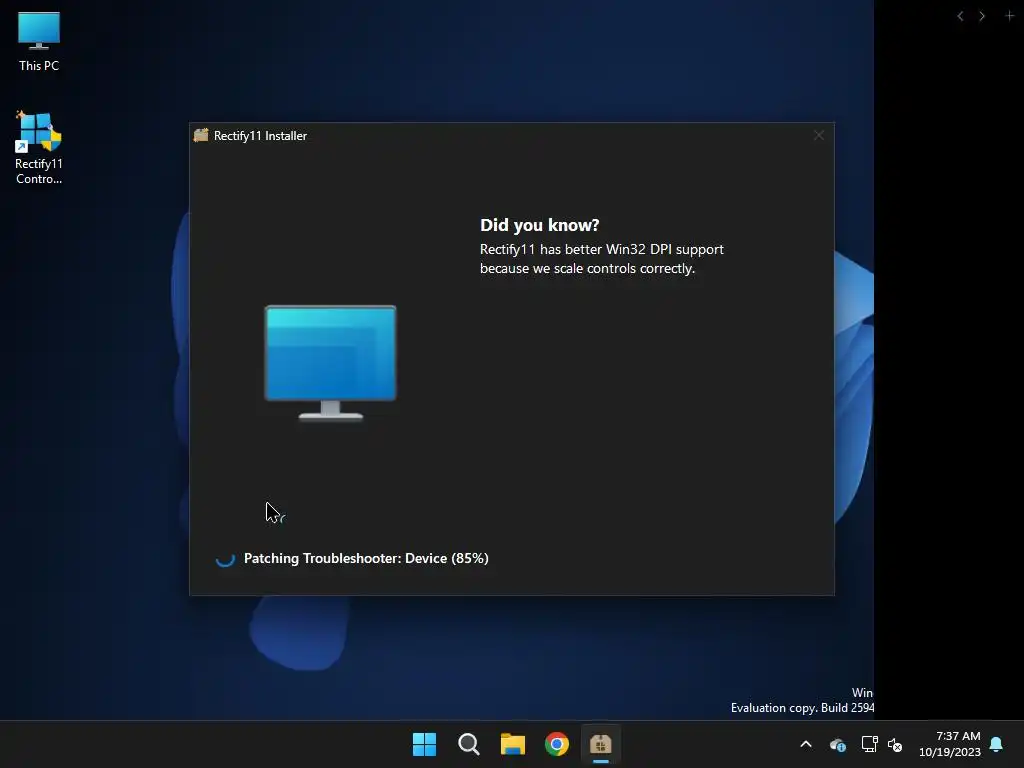1024x768 pixels.
Task: Open taskbar Search
Action: tap(468, 744)
